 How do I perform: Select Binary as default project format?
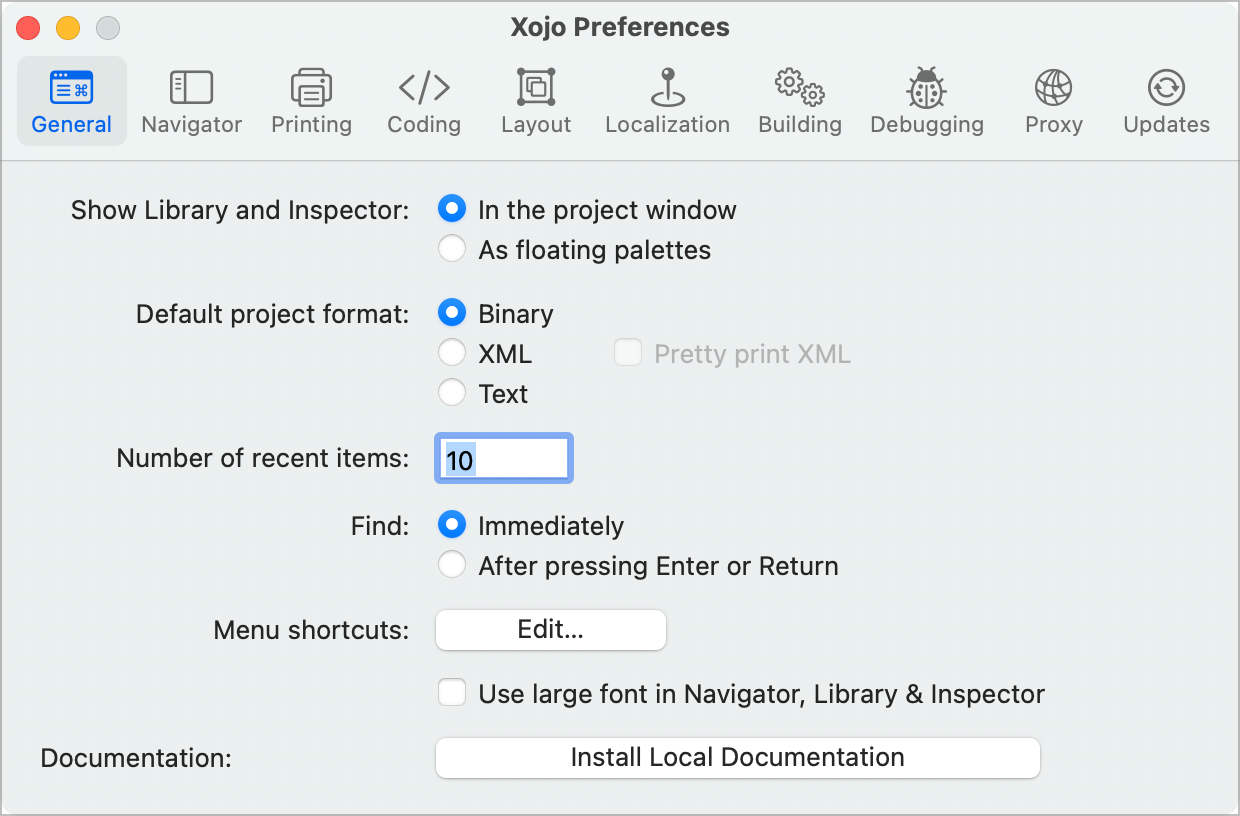(x=452, y=314)
